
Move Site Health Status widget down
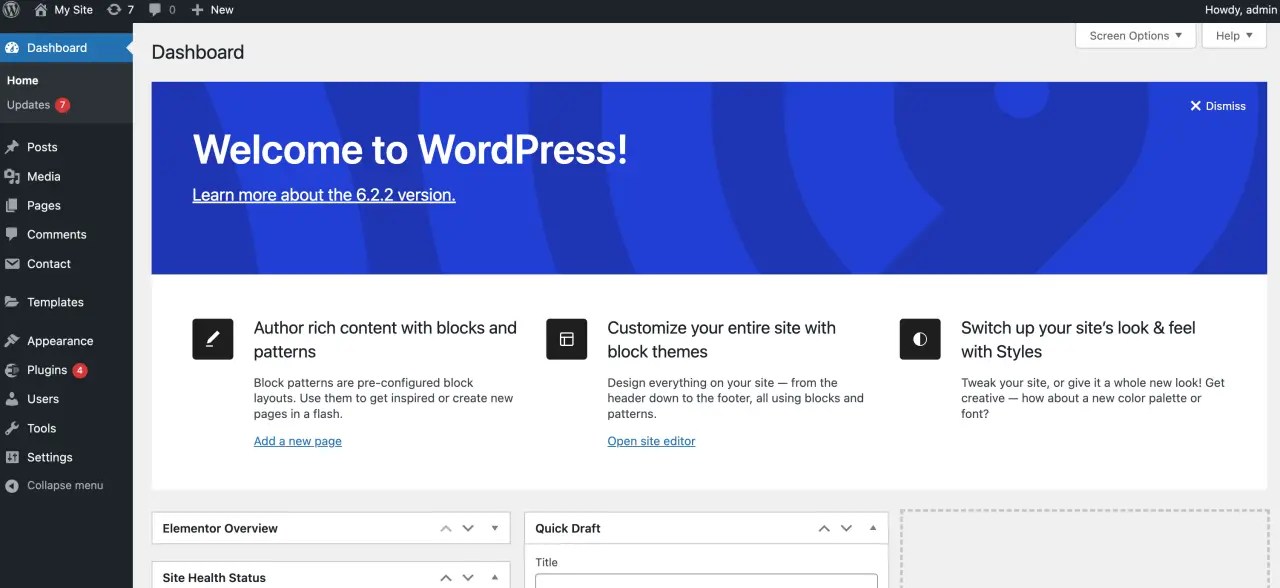pyautogui.click(x=468, y=577)
